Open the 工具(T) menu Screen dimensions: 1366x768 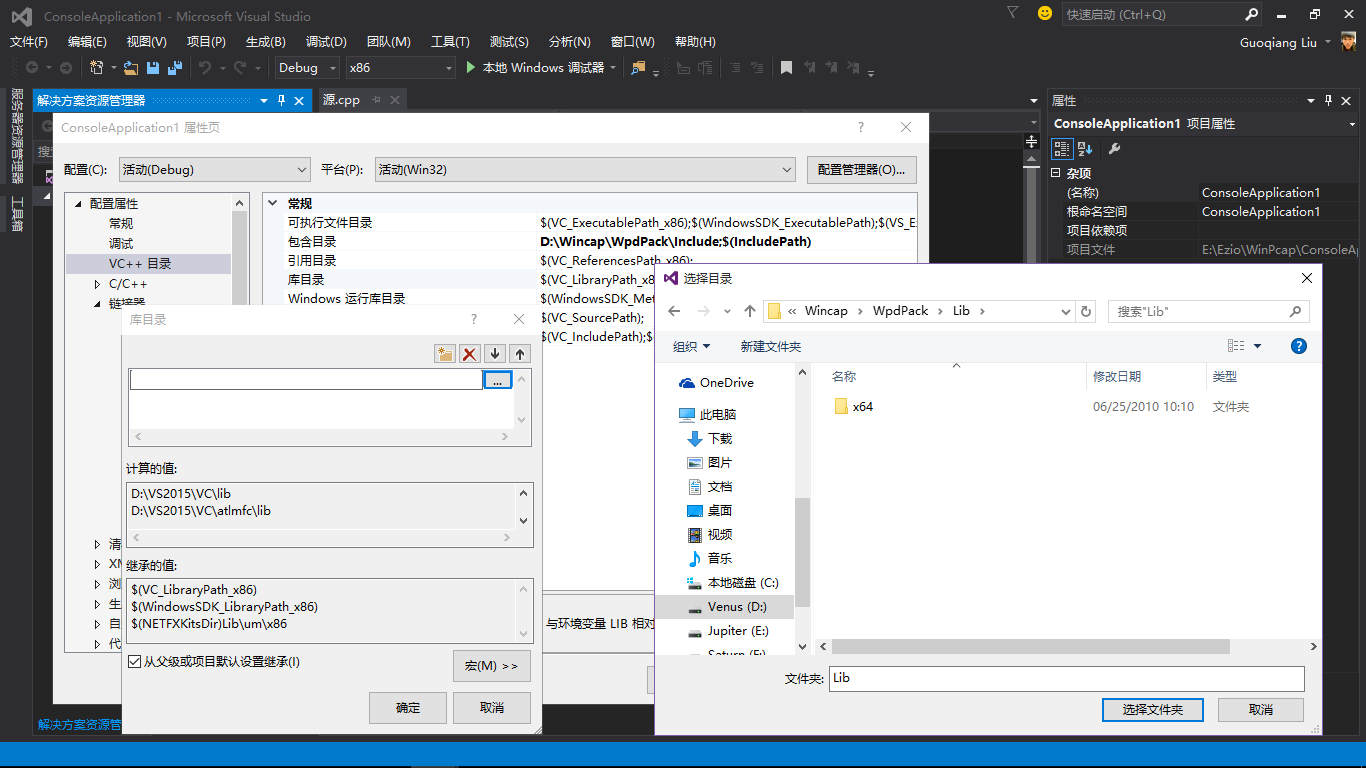450,41
